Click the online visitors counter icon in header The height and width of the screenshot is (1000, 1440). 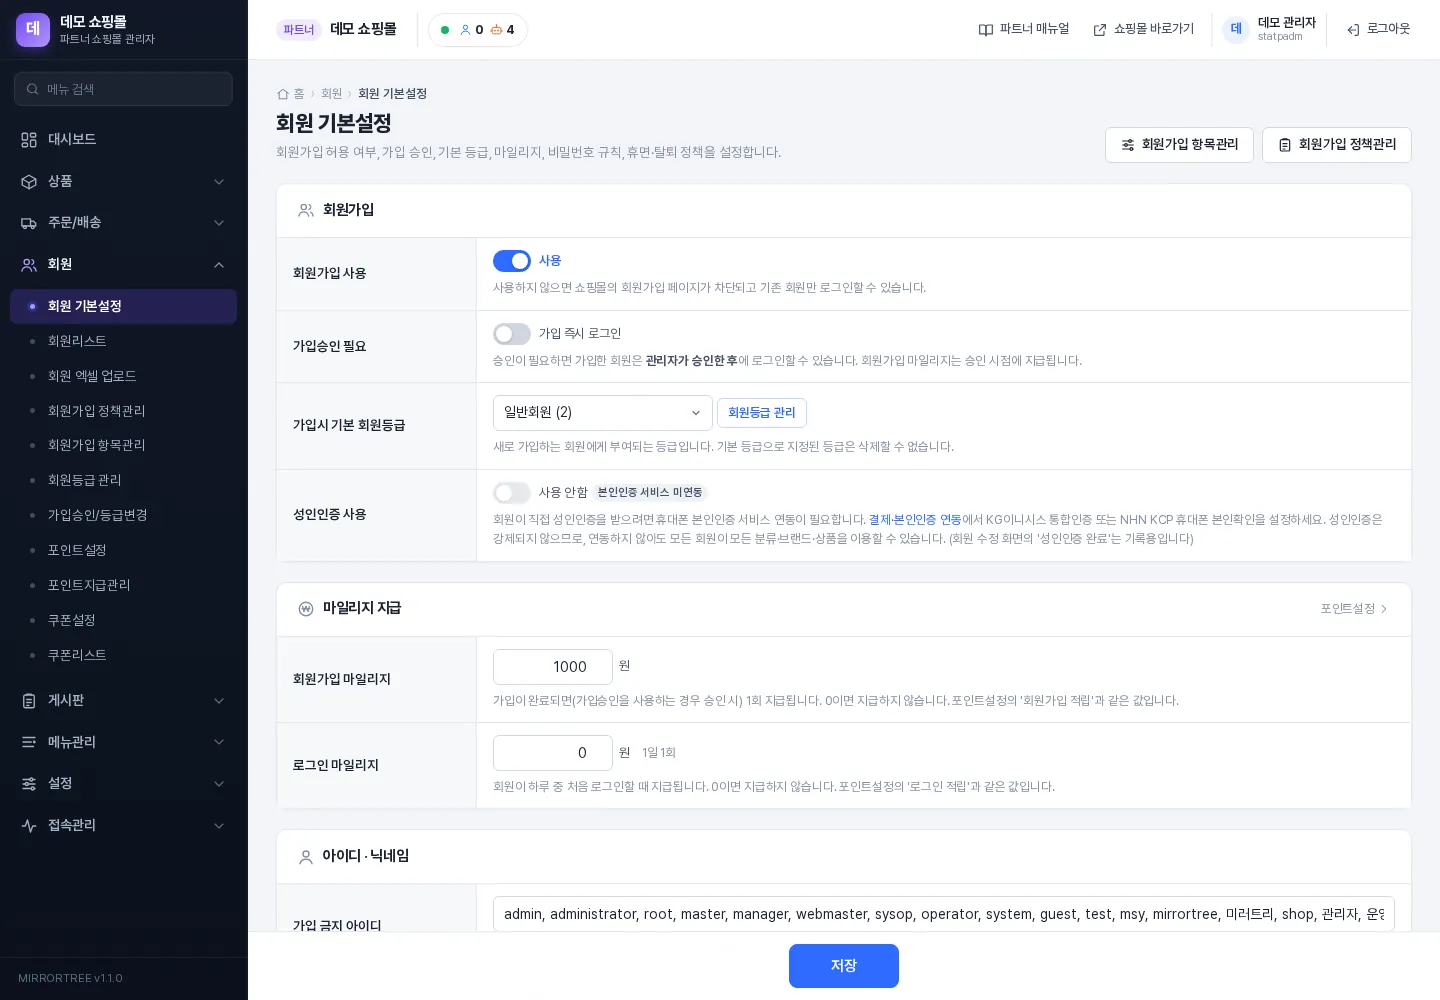tap(465, 30)
